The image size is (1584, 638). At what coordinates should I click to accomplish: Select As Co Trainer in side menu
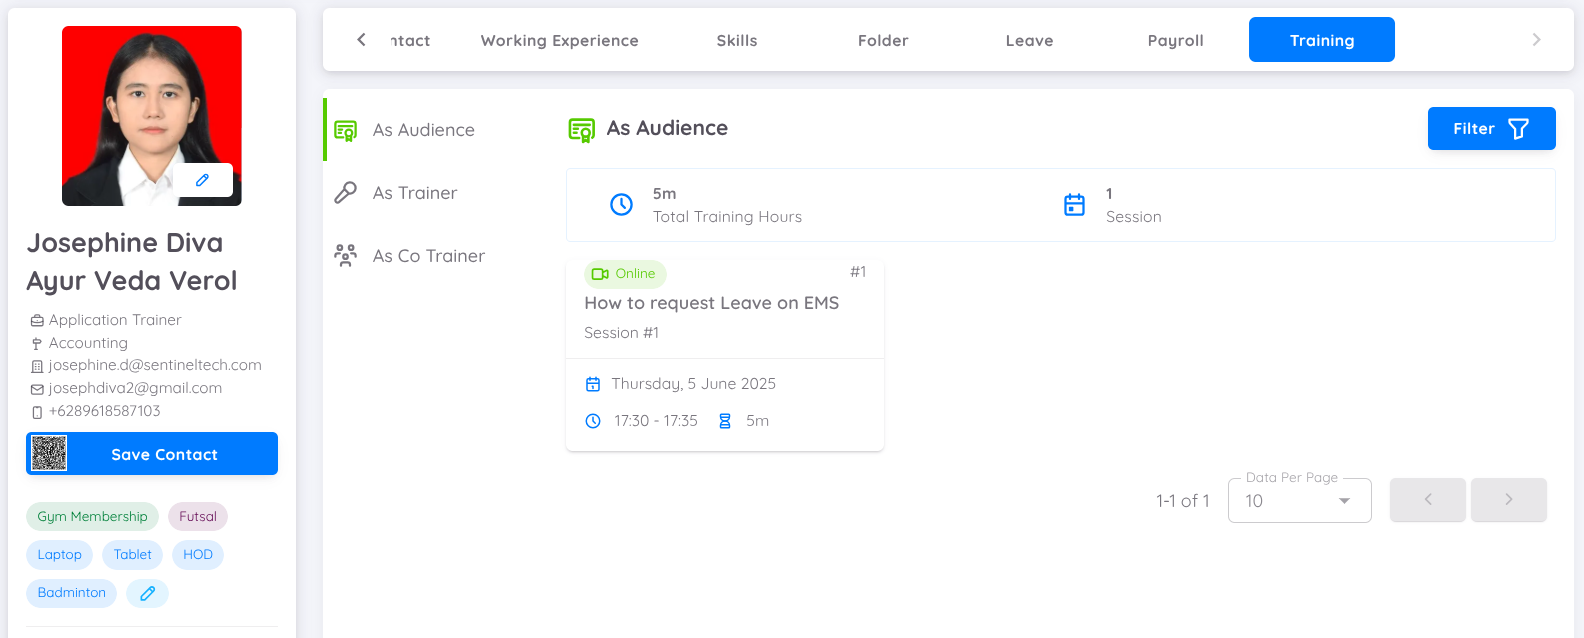(x=428, y=256)
